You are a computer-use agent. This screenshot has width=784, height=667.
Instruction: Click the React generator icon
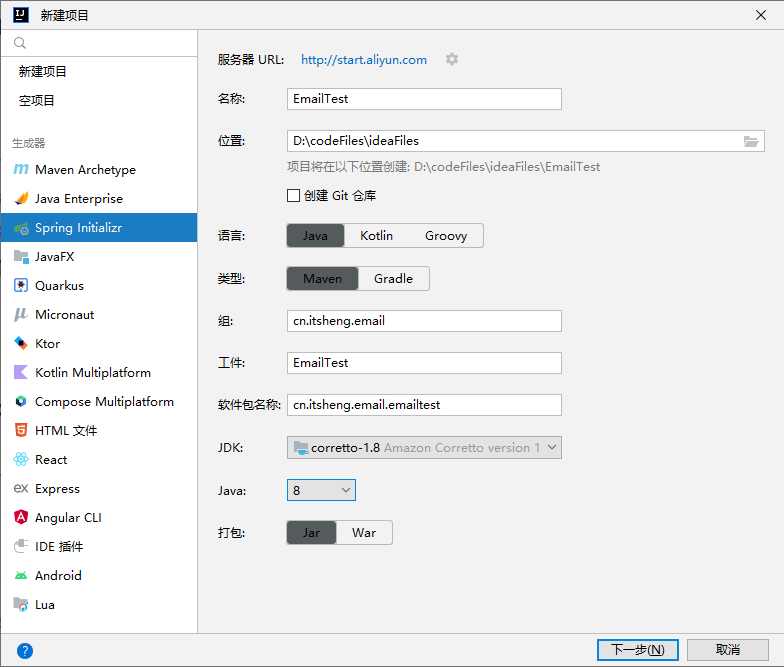[x=21, y=460]
